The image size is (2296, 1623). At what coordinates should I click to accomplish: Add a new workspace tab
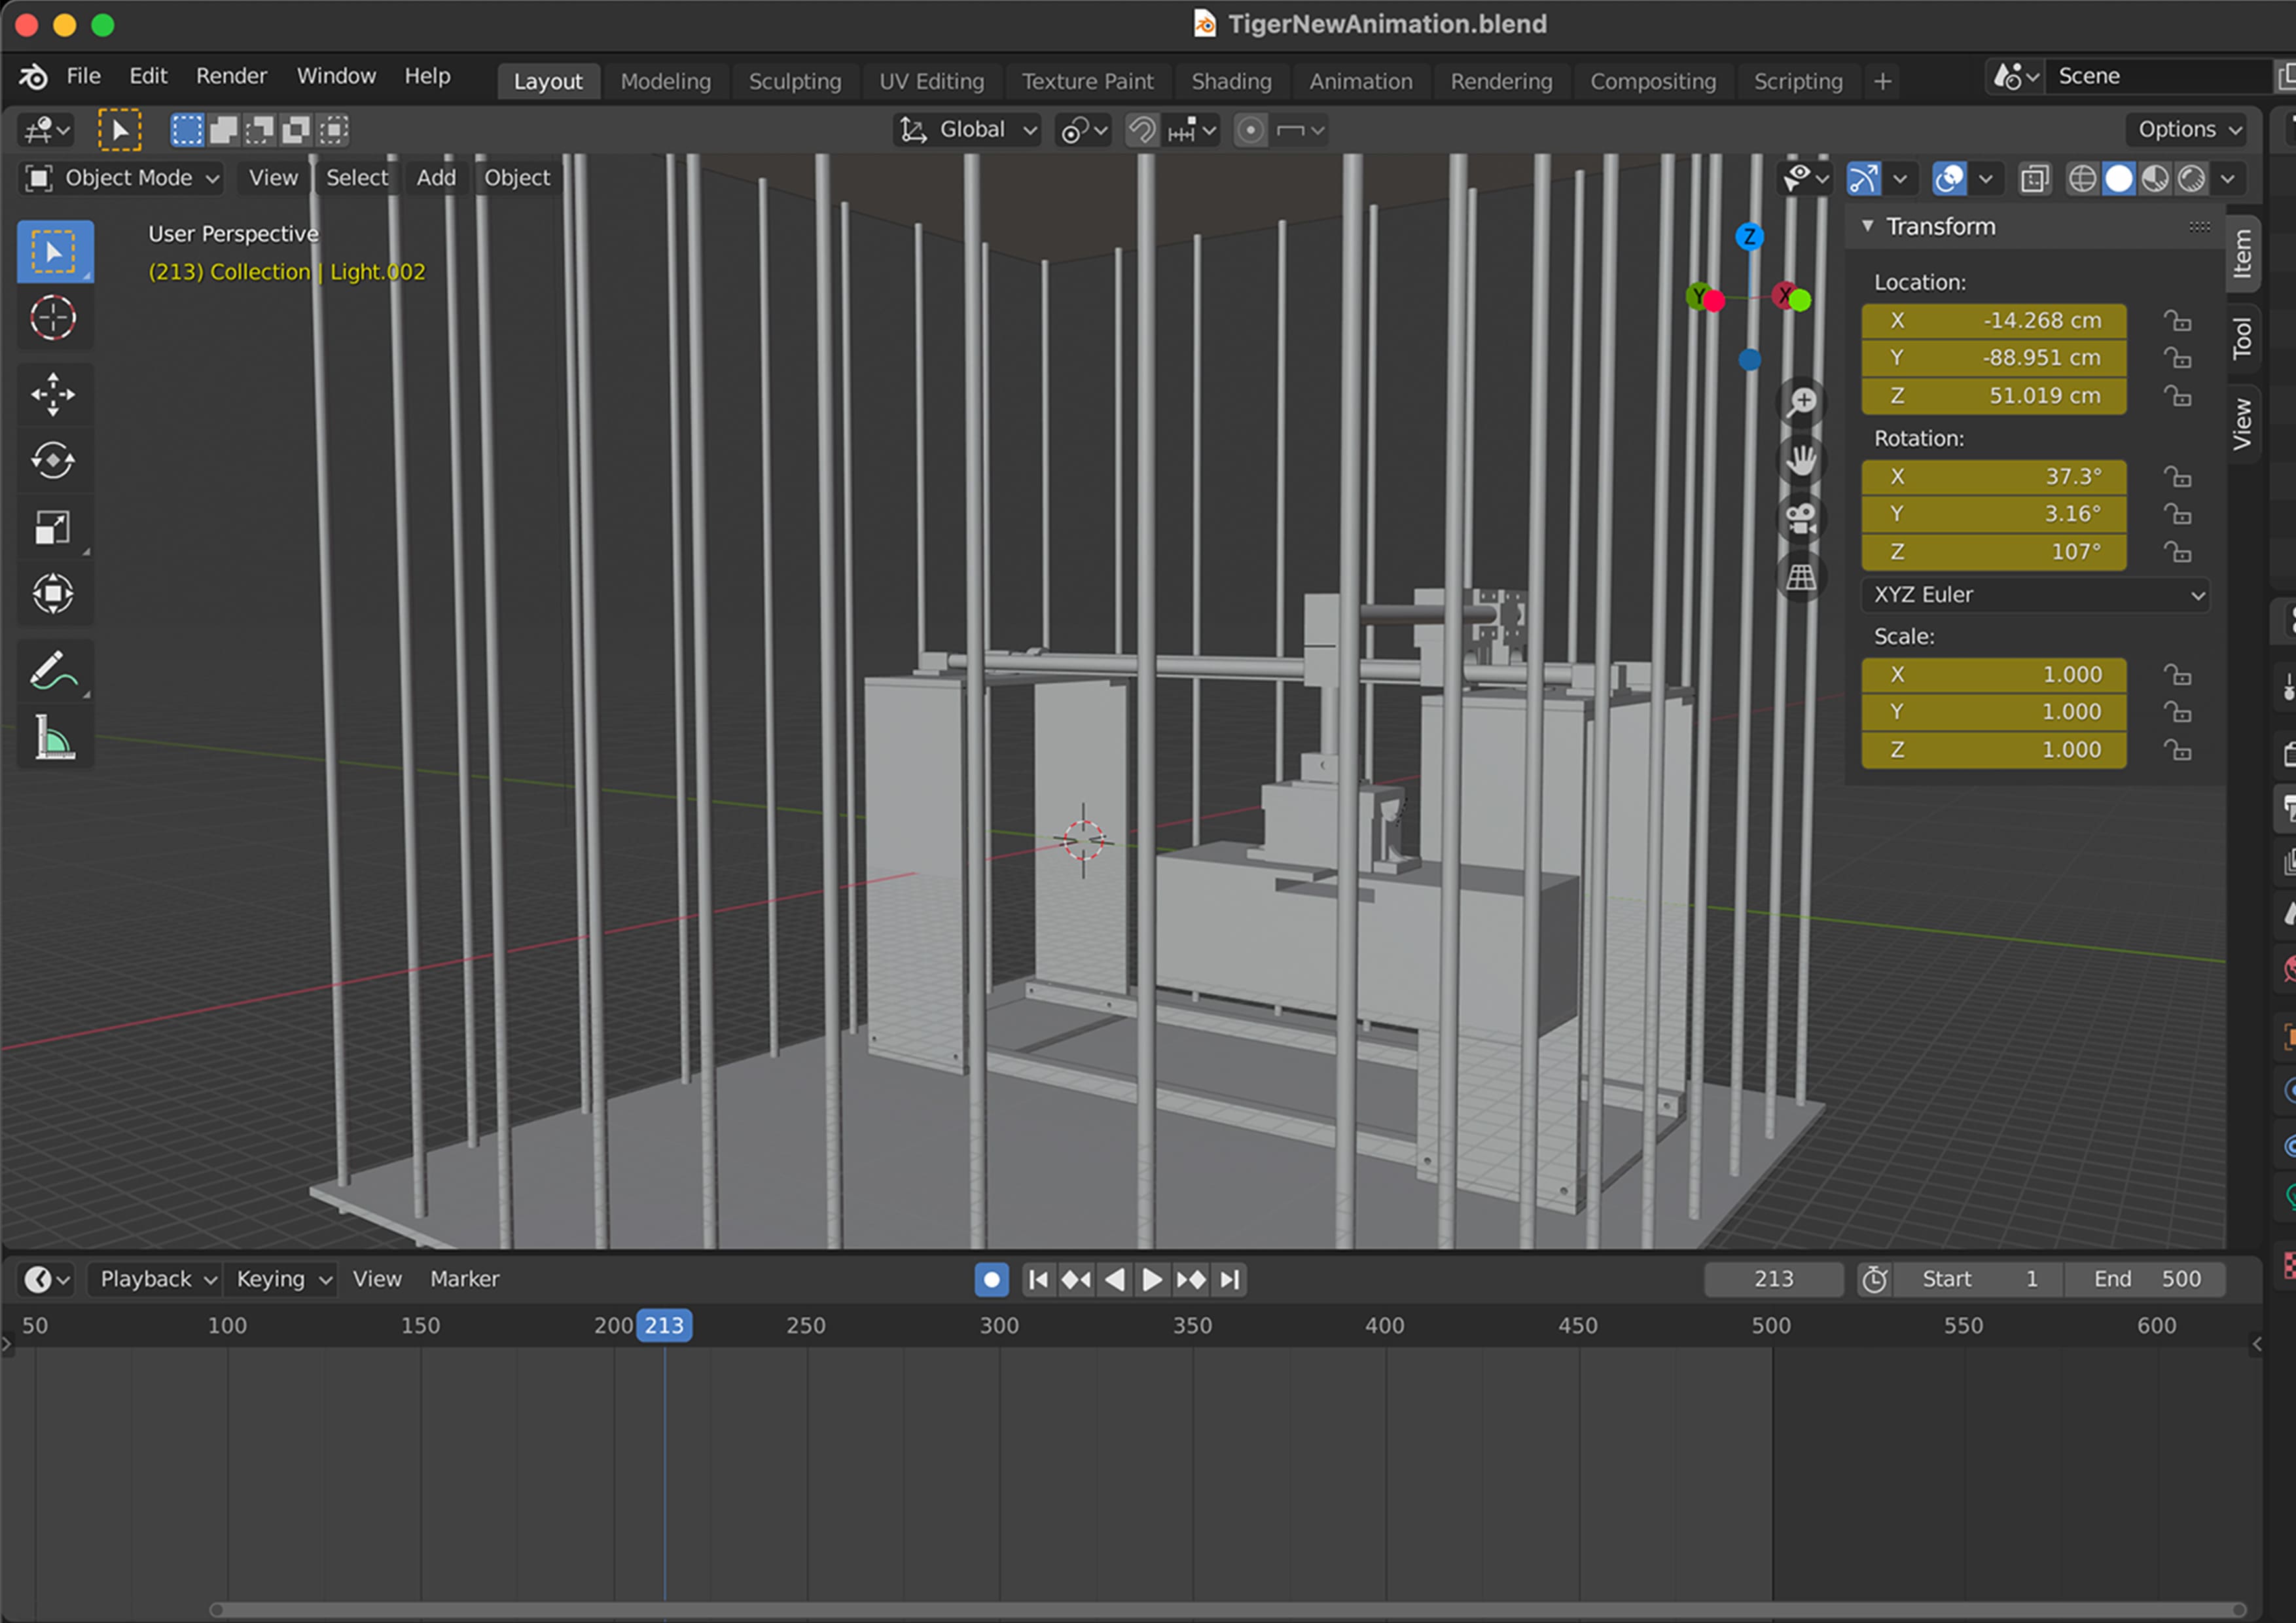click(1882, 81)
